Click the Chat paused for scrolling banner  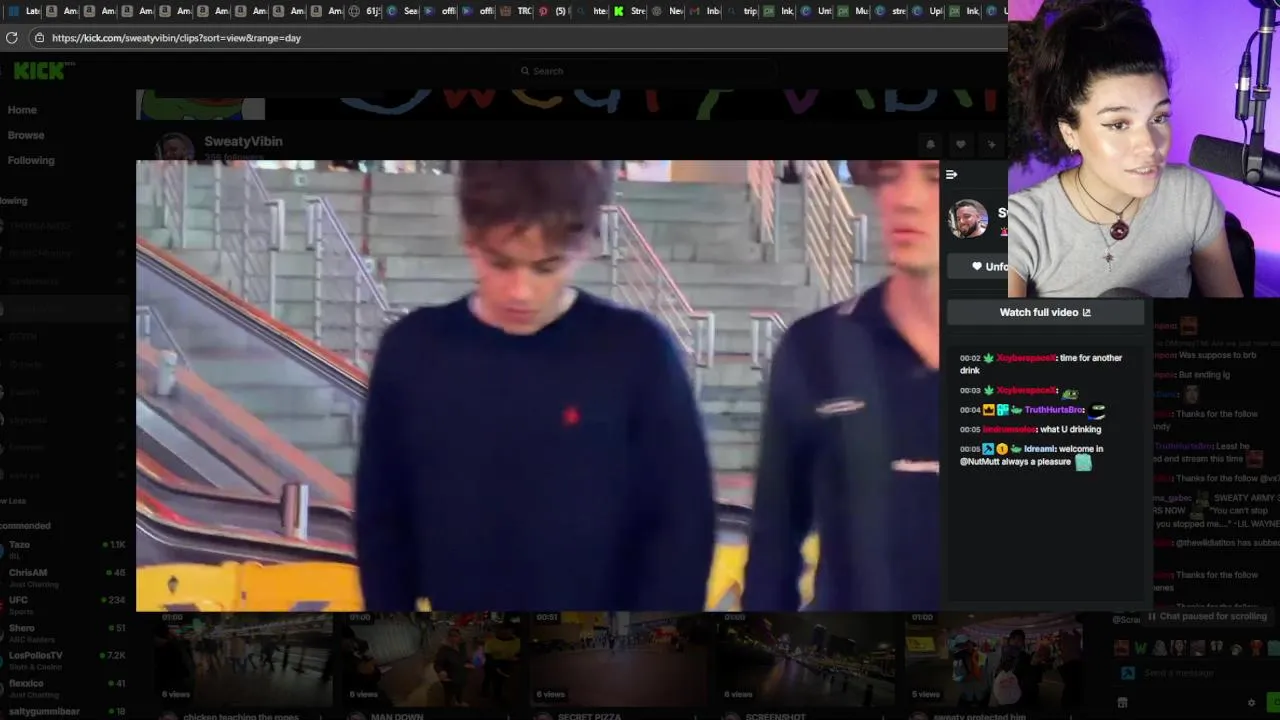point(1207,616)
